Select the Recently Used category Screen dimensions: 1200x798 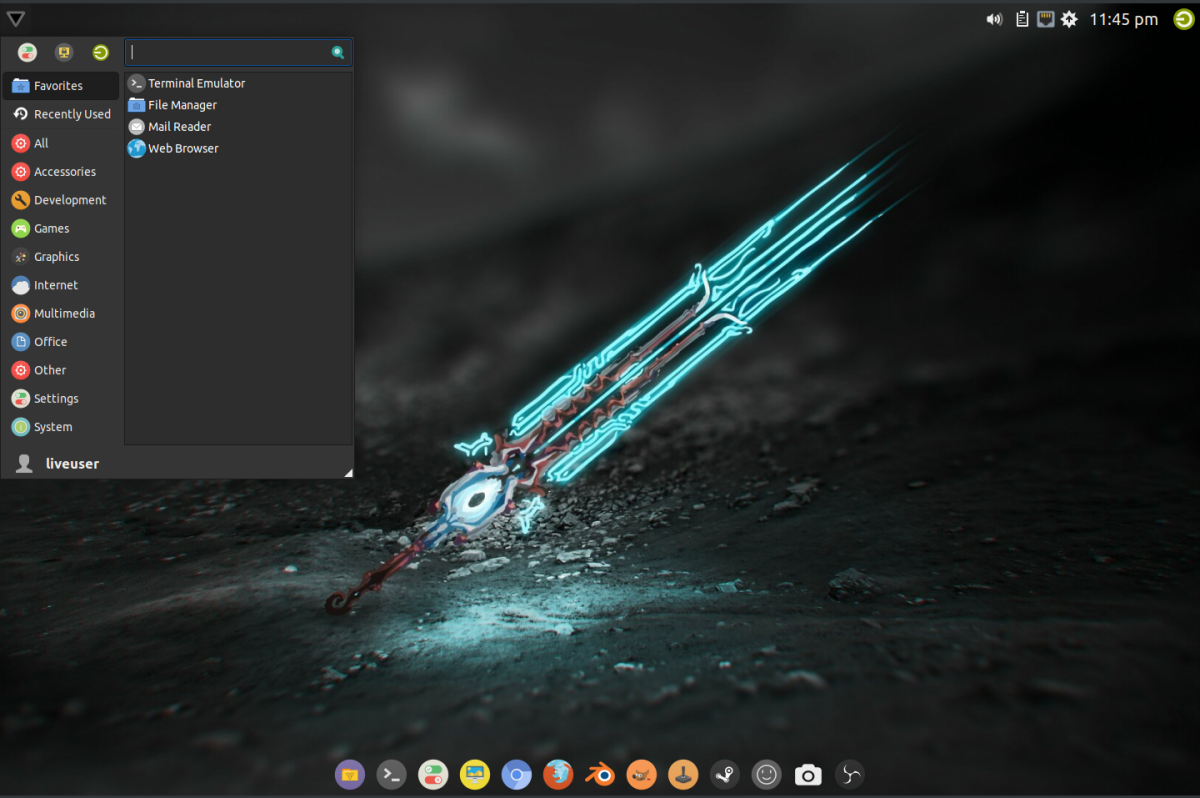[x=61, y=114]
